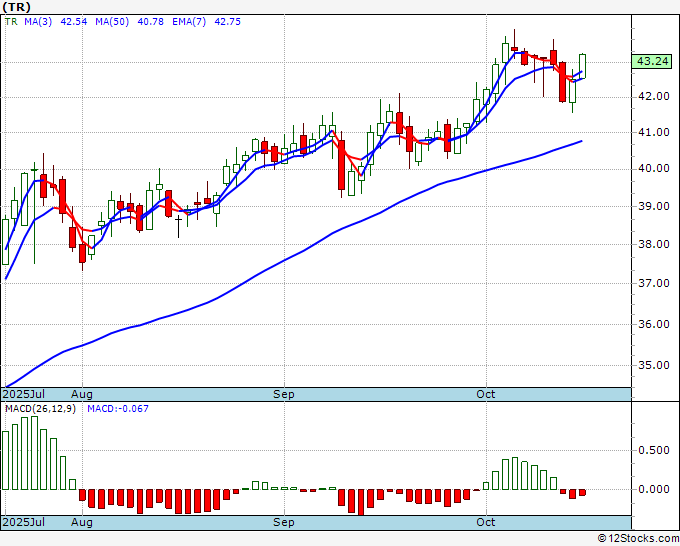Click the MACD:-0.067 value readout
The image size is (680, 546).
click(118, 409)
